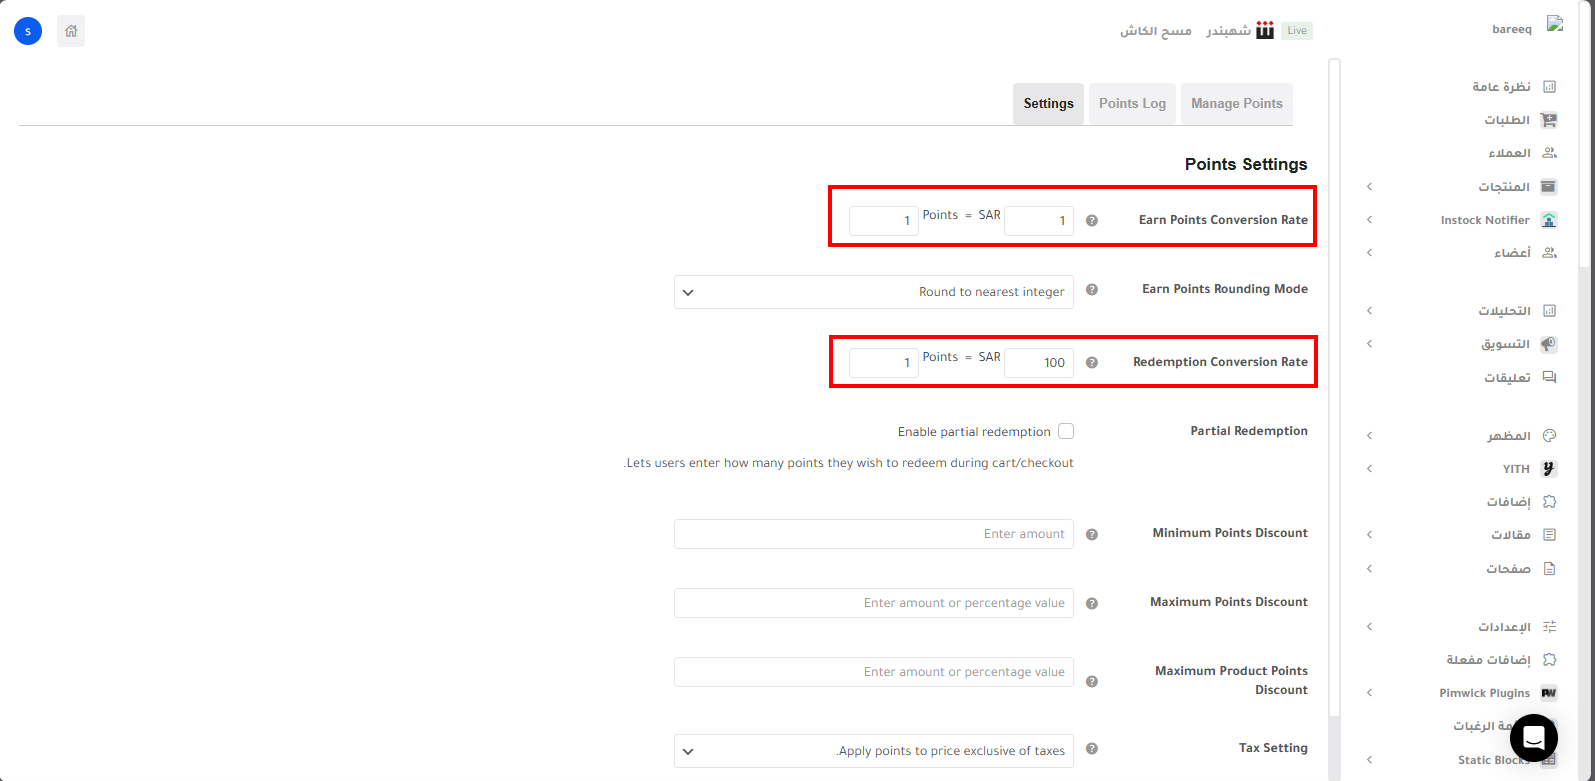Click the home icon in top bar

[71, 31]
